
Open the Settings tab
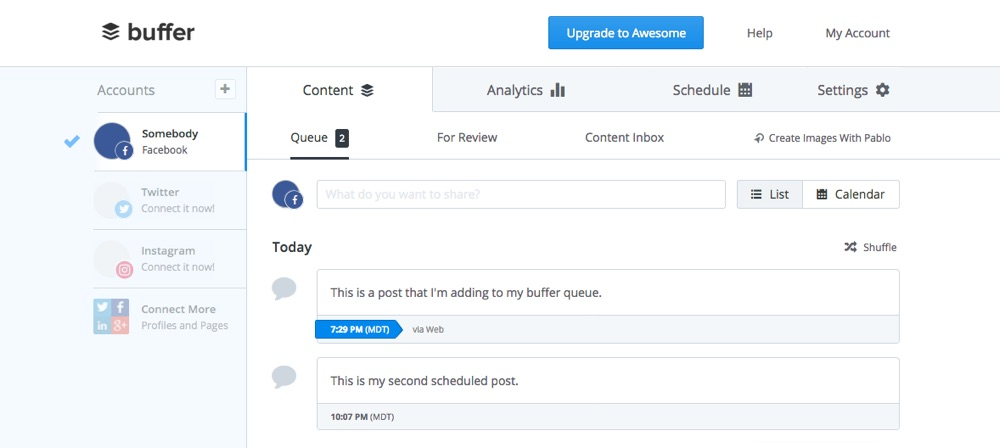click(x=853, y=90)
